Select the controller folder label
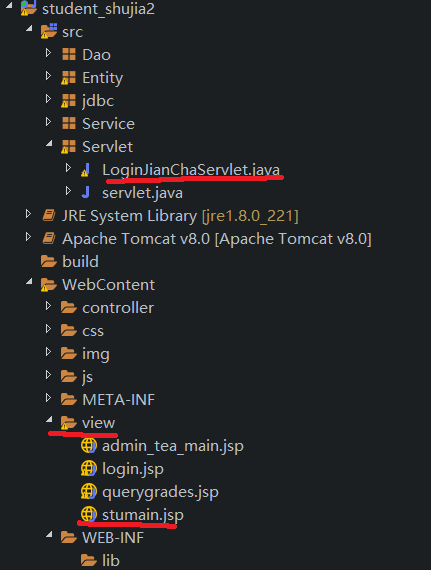This screenshot has height=570, width=431. click(x=118, y=308)
